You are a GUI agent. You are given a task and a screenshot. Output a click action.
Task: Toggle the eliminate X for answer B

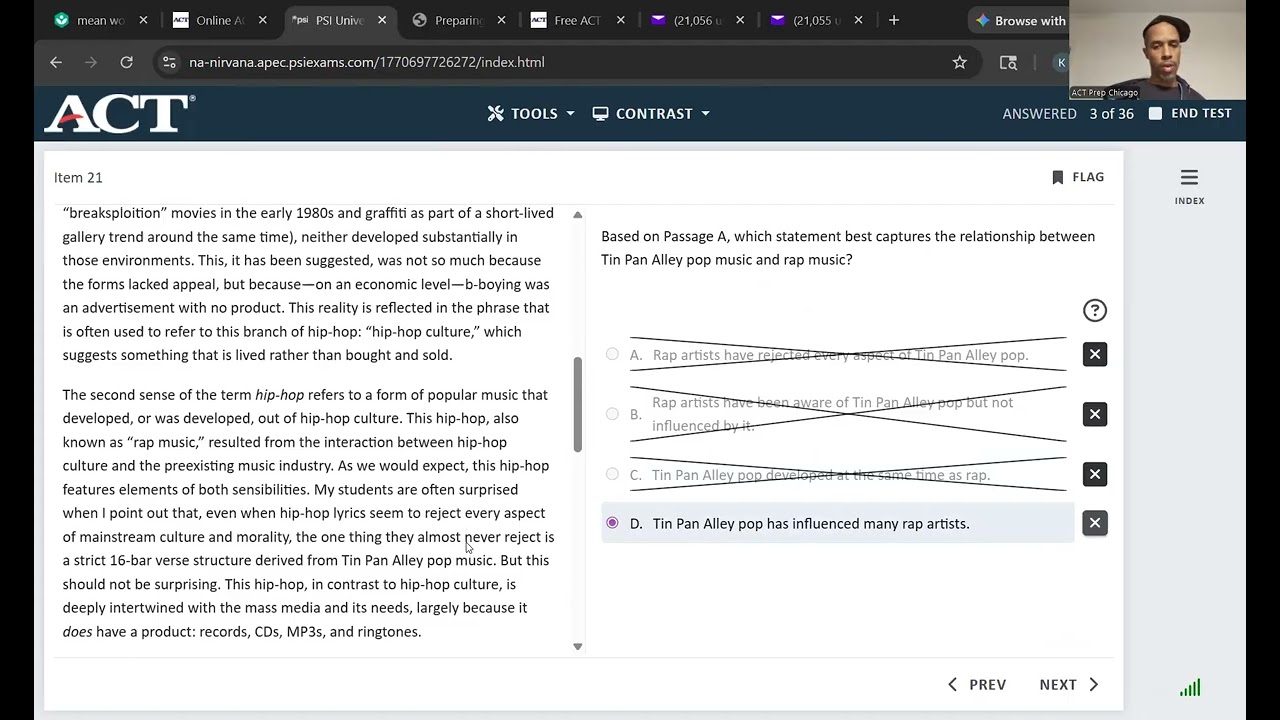coord(1095,414)
